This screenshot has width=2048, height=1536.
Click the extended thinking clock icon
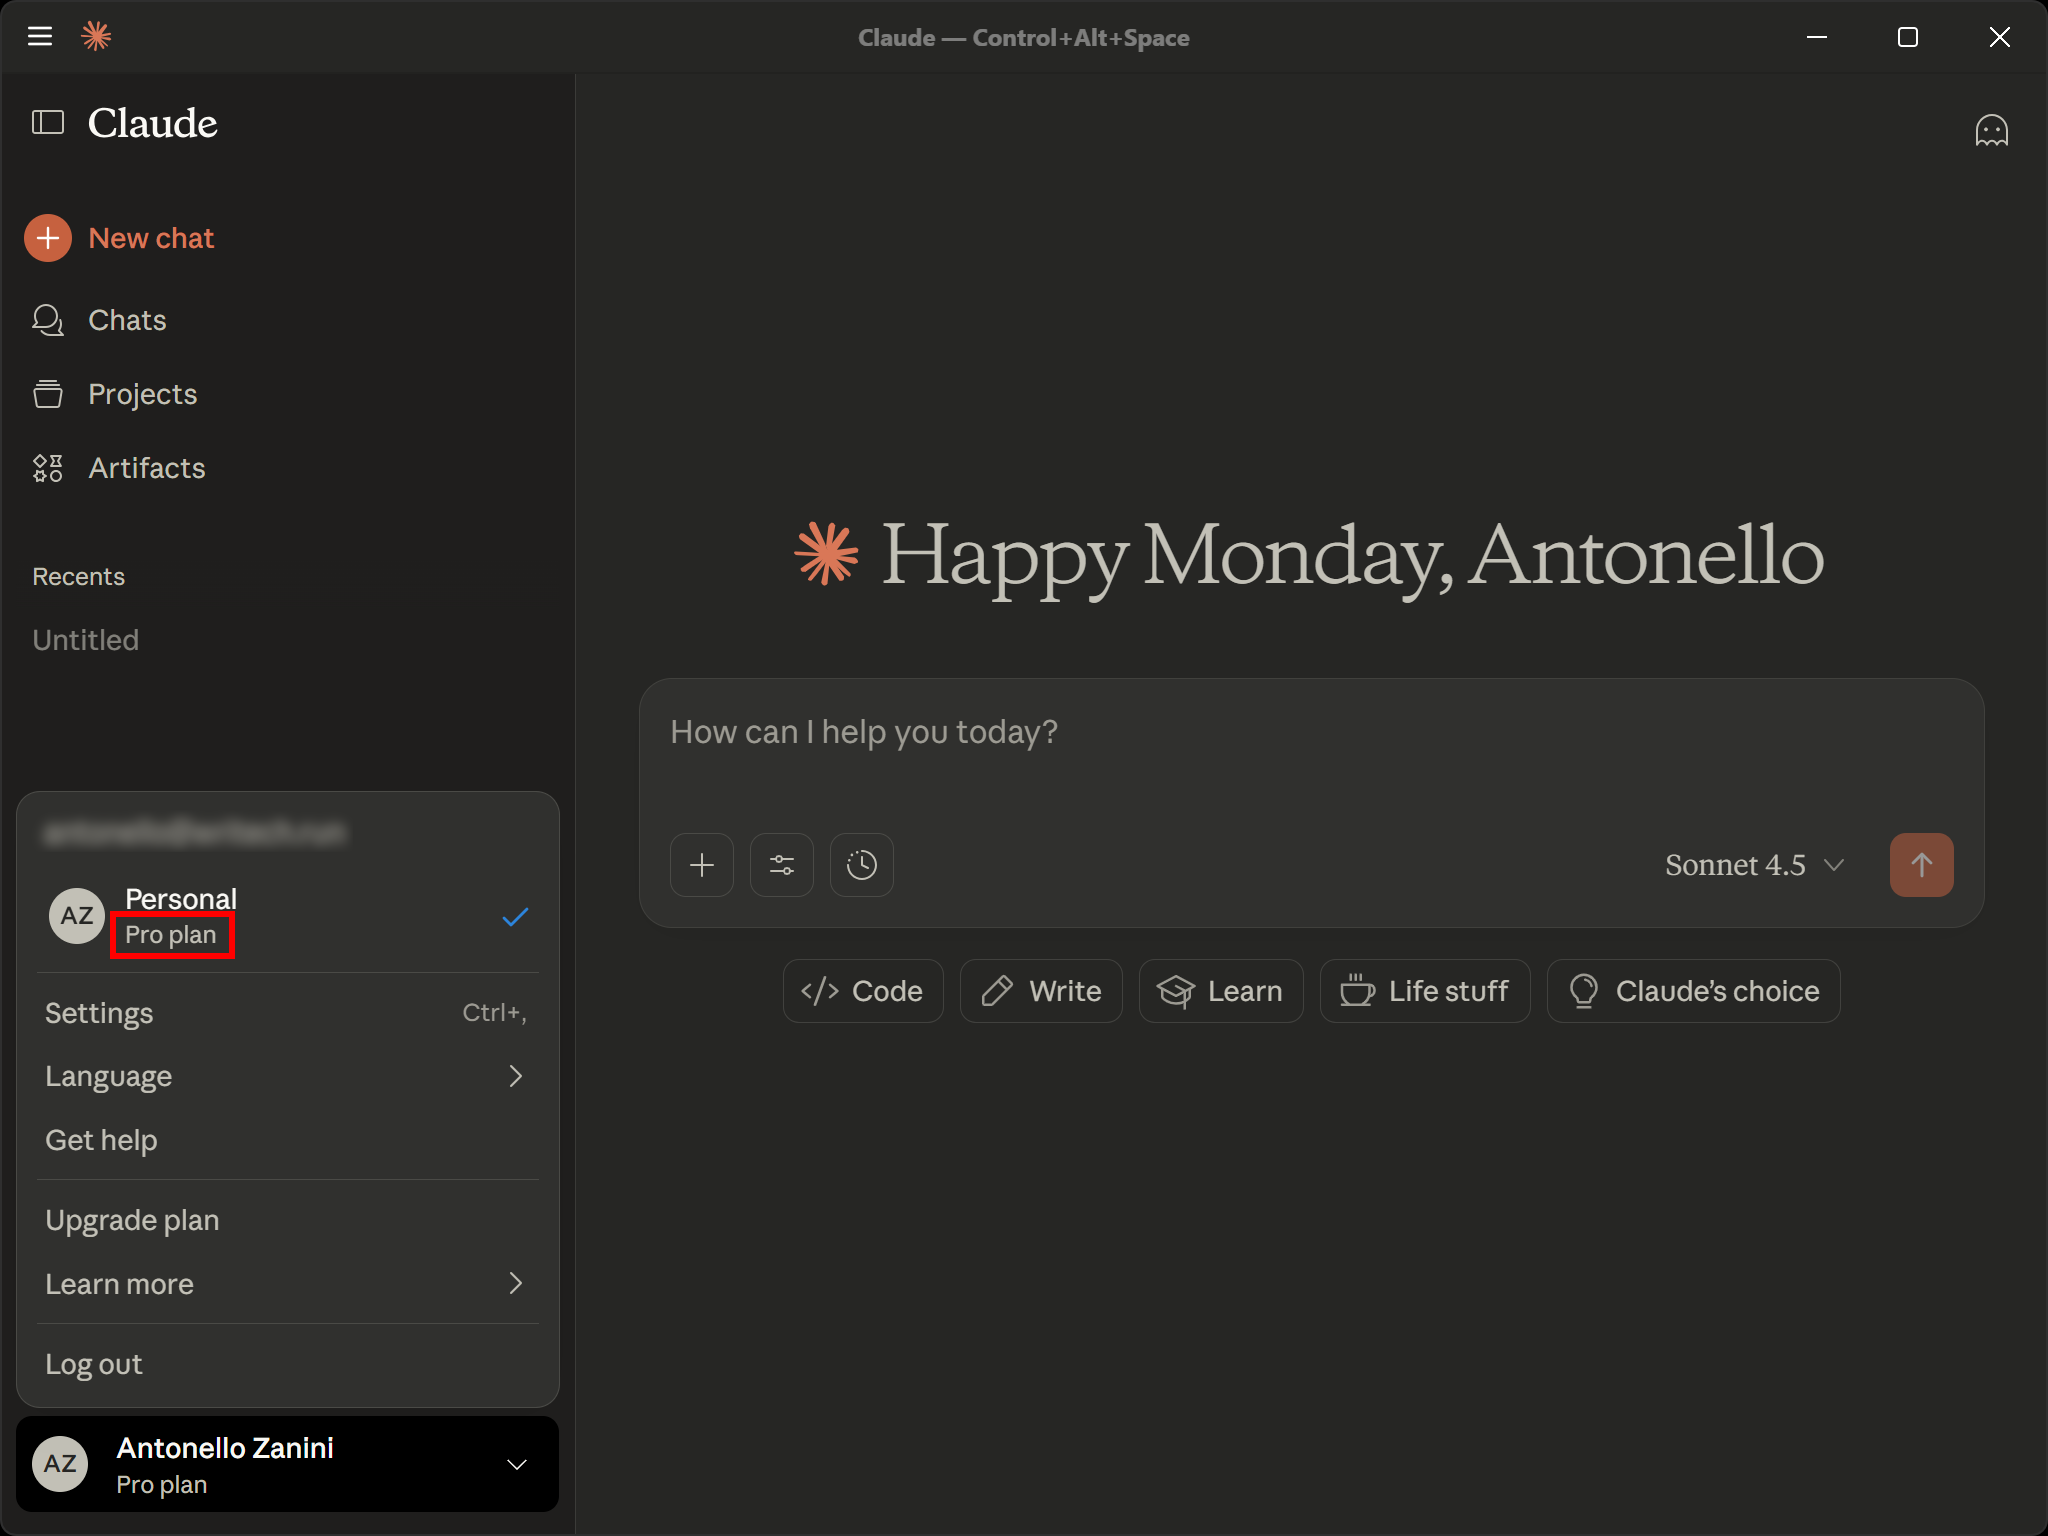[862, 865]
